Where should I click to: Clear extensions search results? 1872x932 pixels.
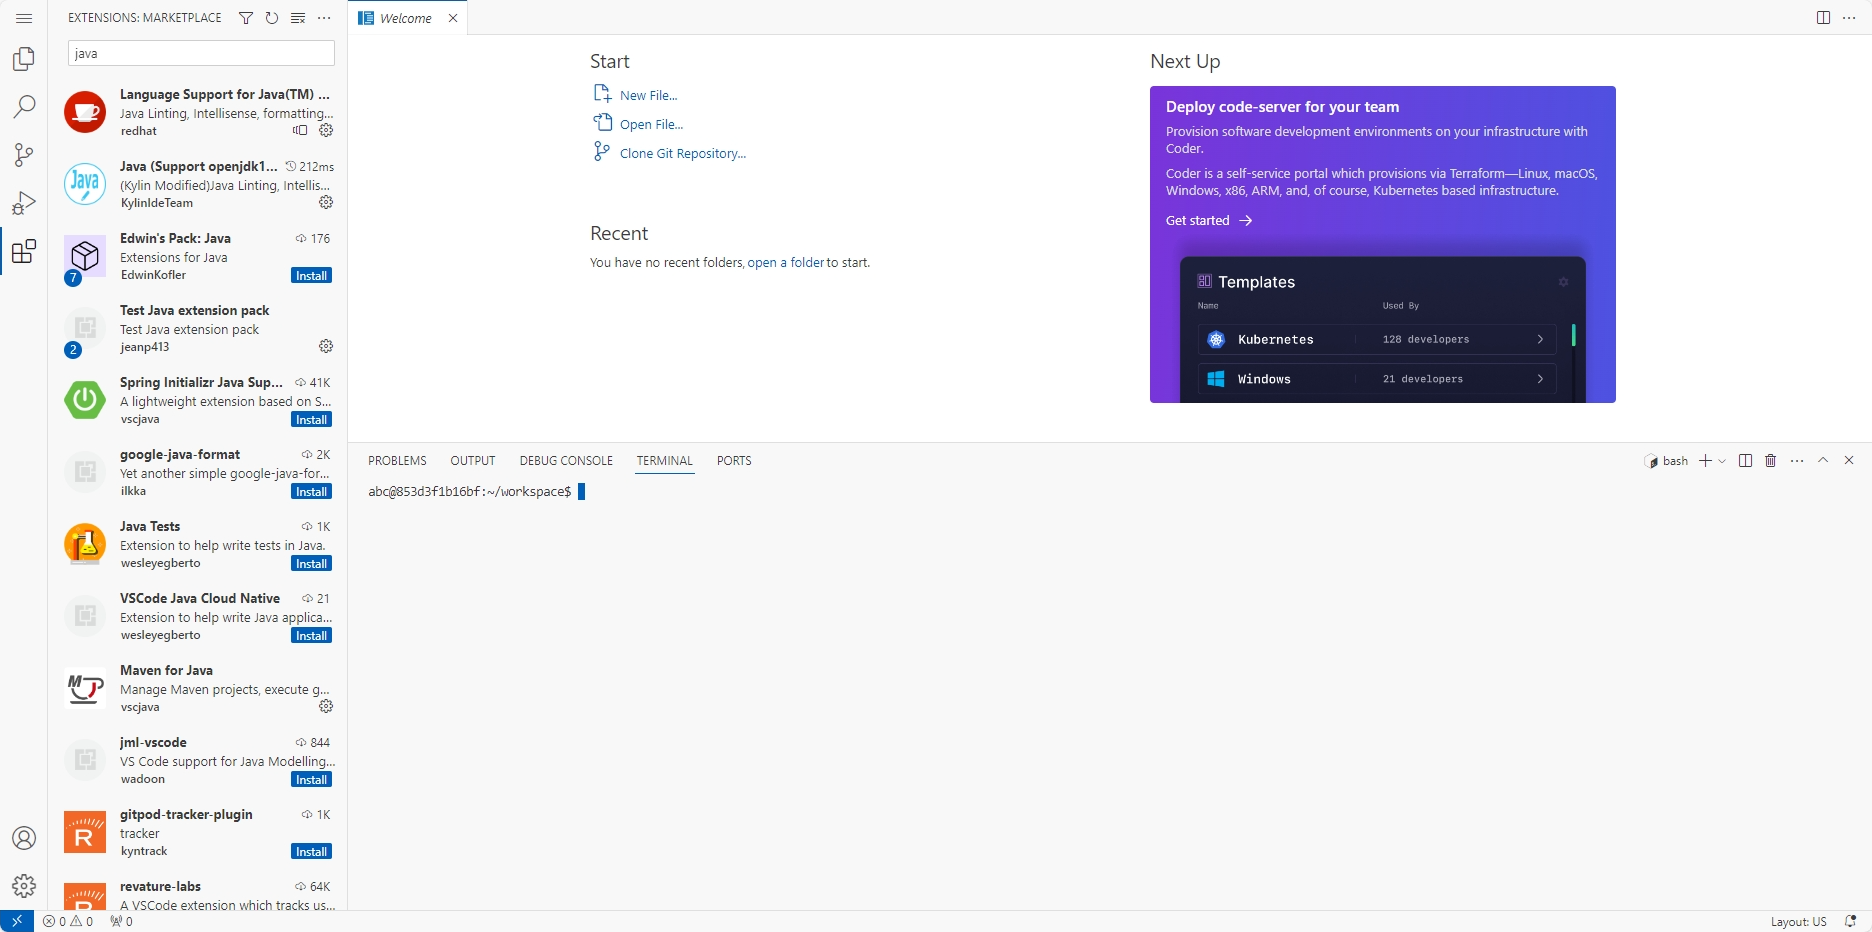[298, 18]
